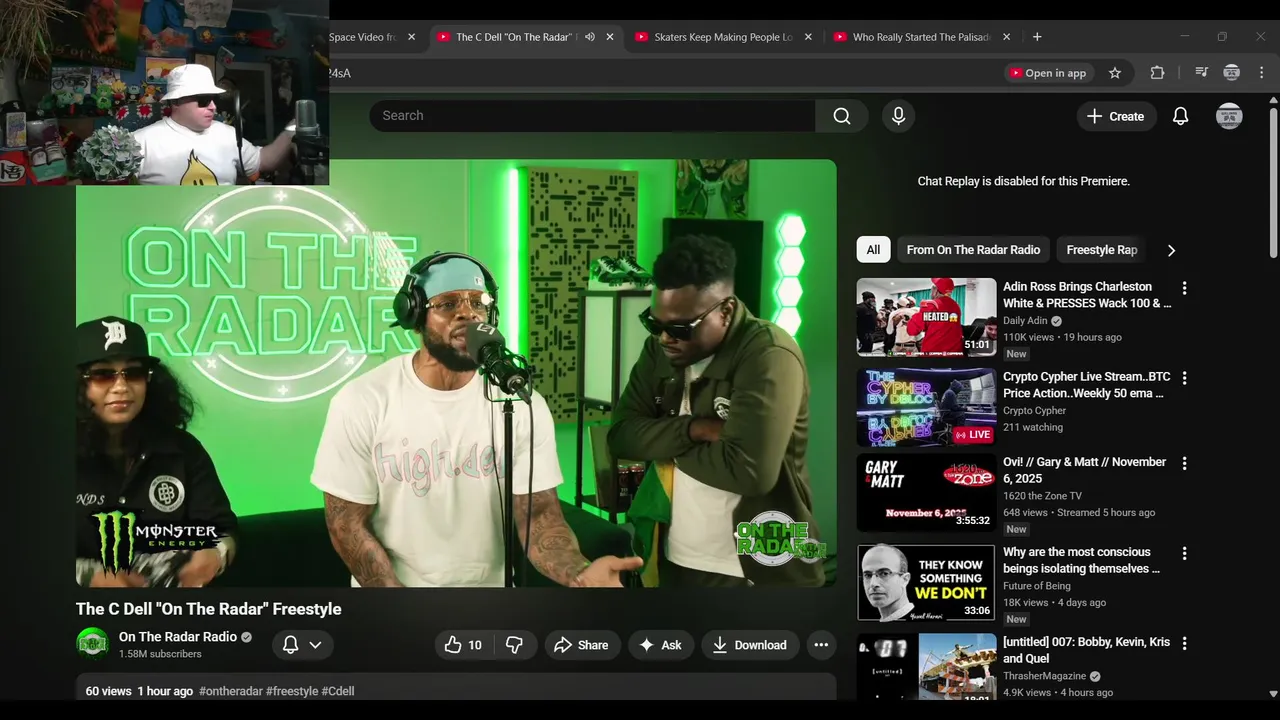Open the account avatar menu
The image size is (1280, 720).
point(1229,116)
